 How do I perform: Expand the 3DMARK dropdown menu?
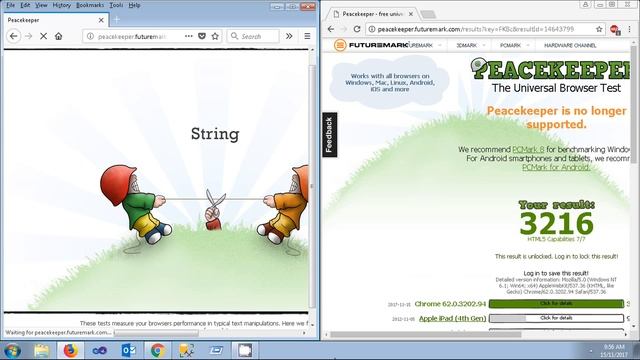(470, 45)
